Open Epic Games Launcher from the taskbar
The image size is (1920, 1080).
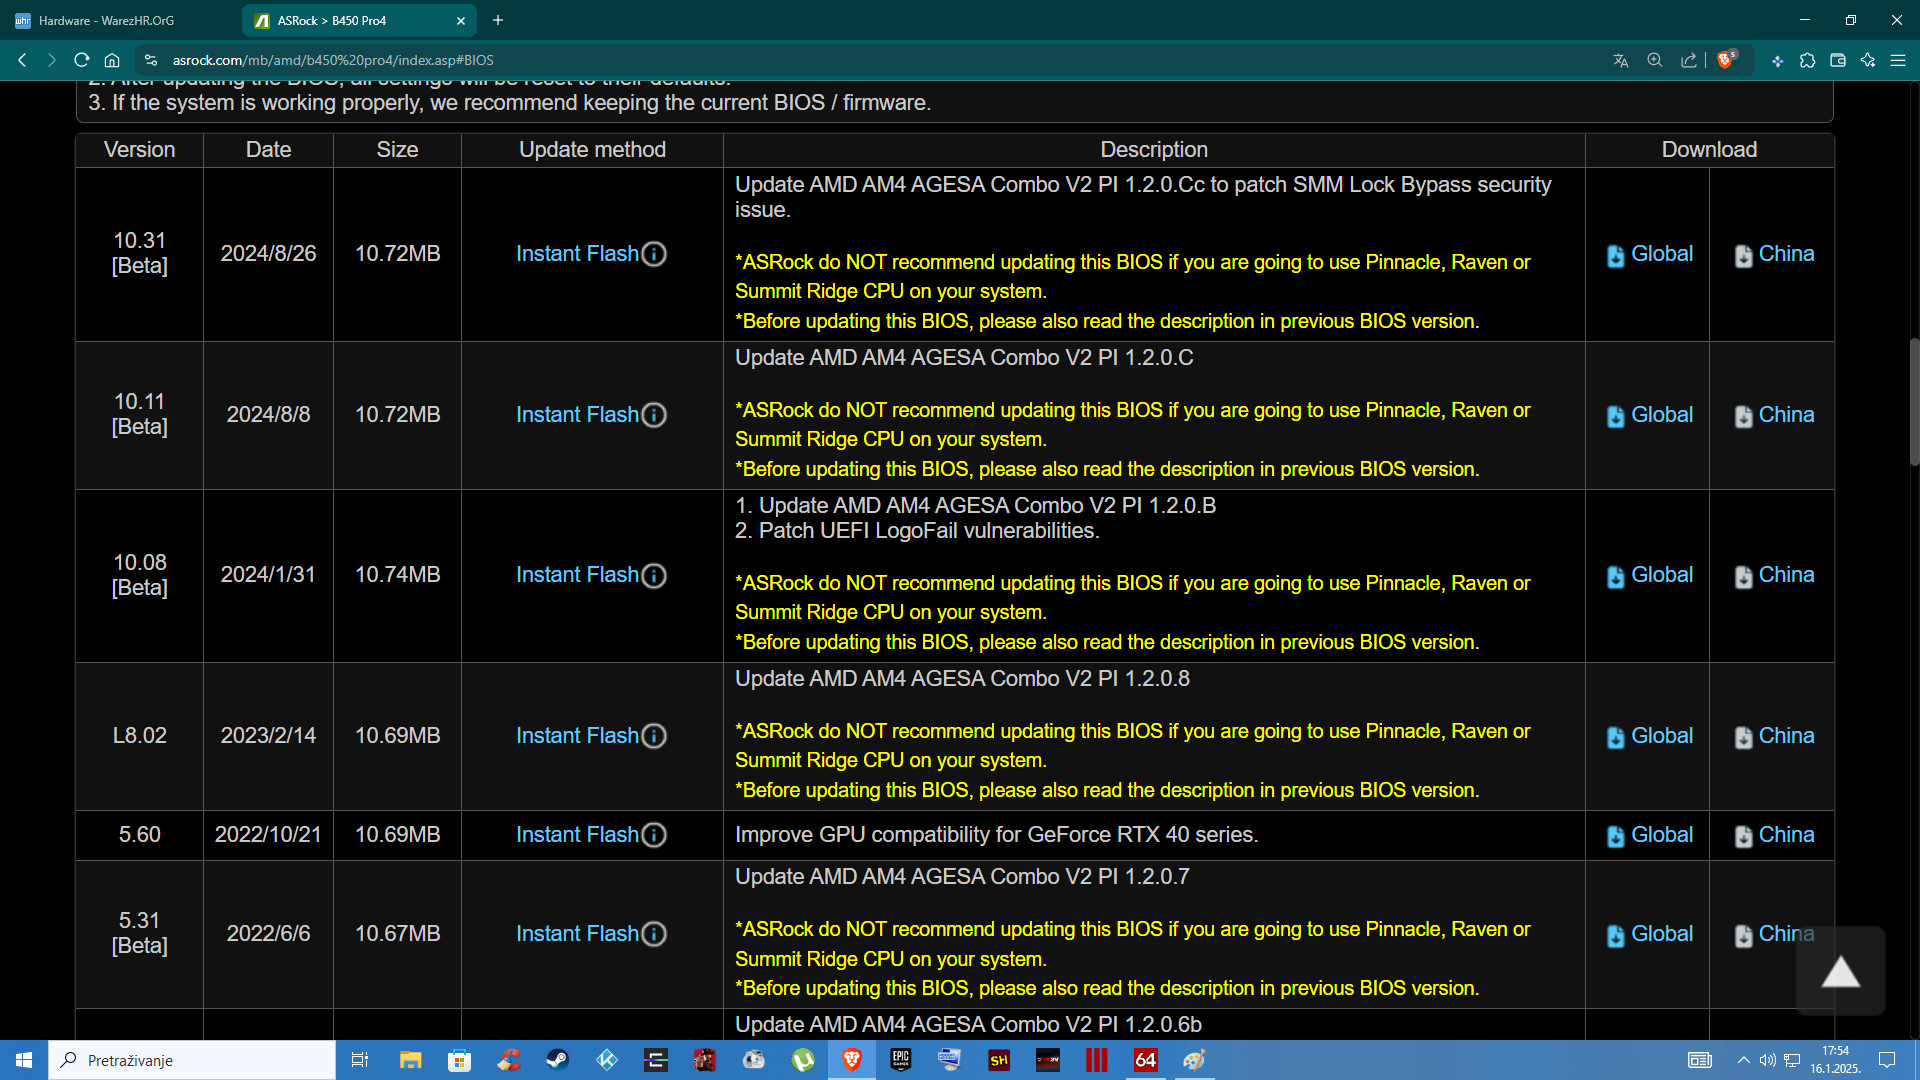click(x=901, y=1060)
